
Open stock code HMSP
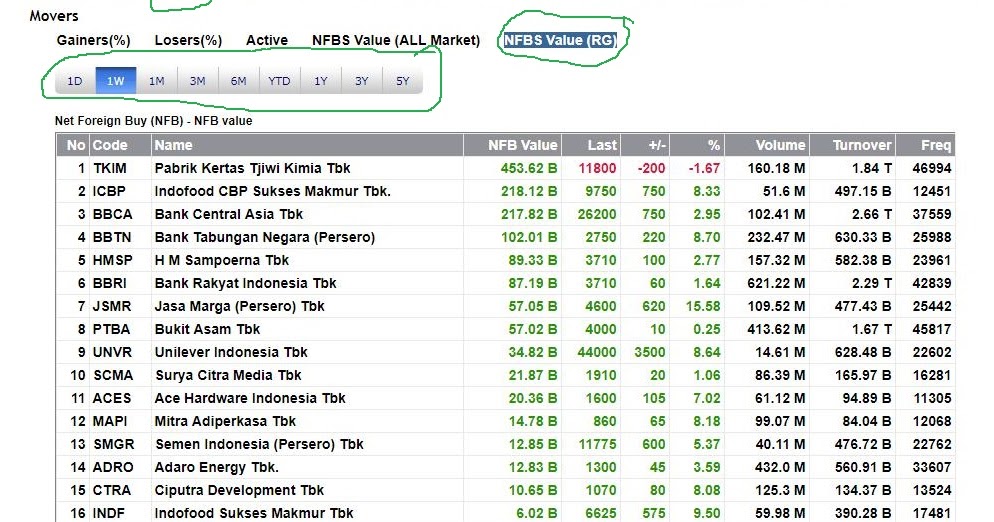(x=112, y=260)
